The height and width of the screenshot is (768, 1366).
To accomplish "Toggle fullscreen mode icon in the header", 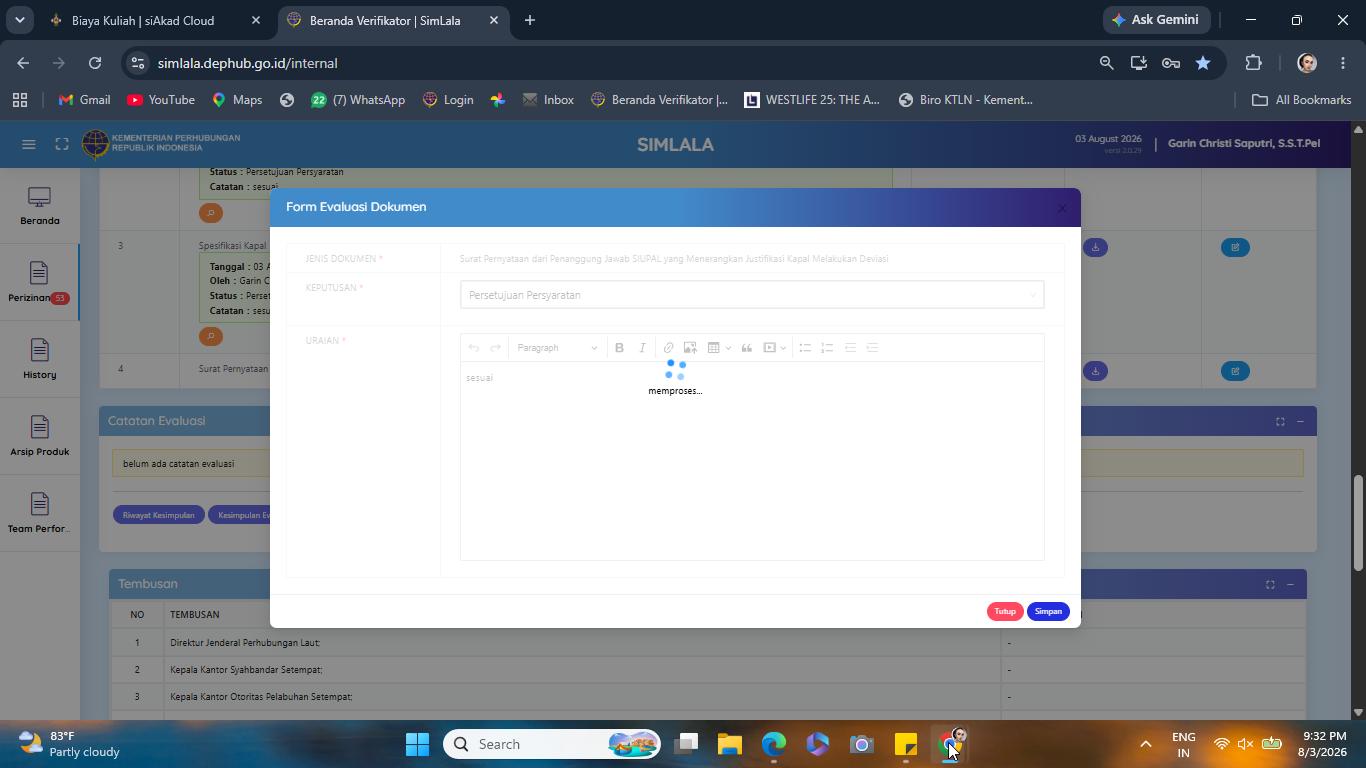I will pyautogui.click(x=62, y=144).
